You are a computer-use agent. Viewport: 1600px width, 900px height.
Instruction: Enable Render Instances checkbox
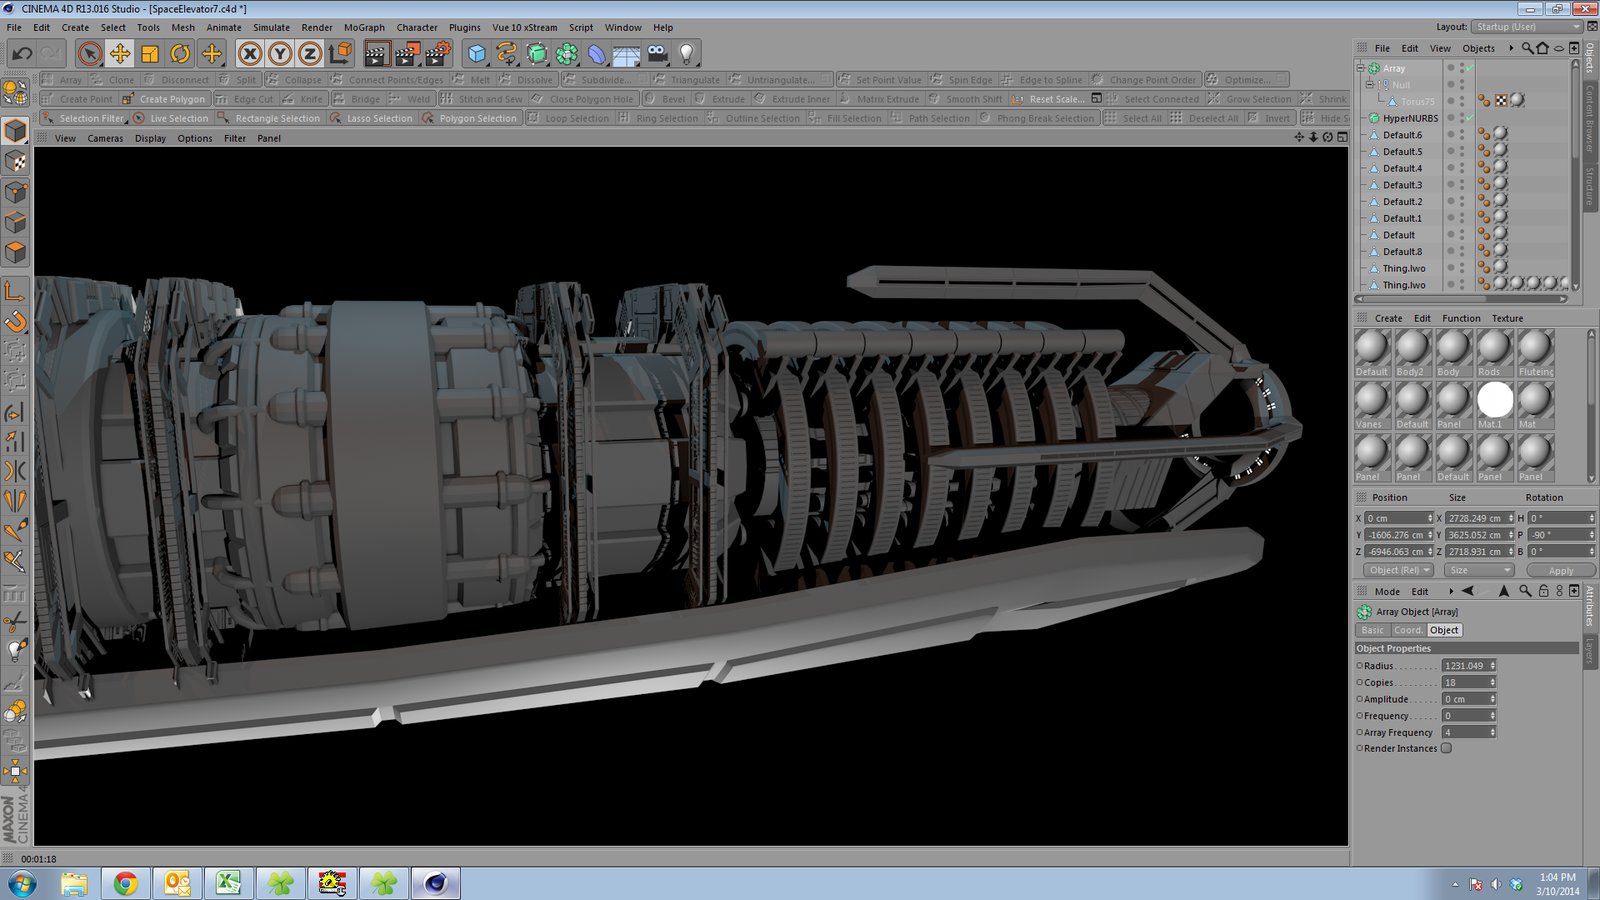[x=1446, y=748]
